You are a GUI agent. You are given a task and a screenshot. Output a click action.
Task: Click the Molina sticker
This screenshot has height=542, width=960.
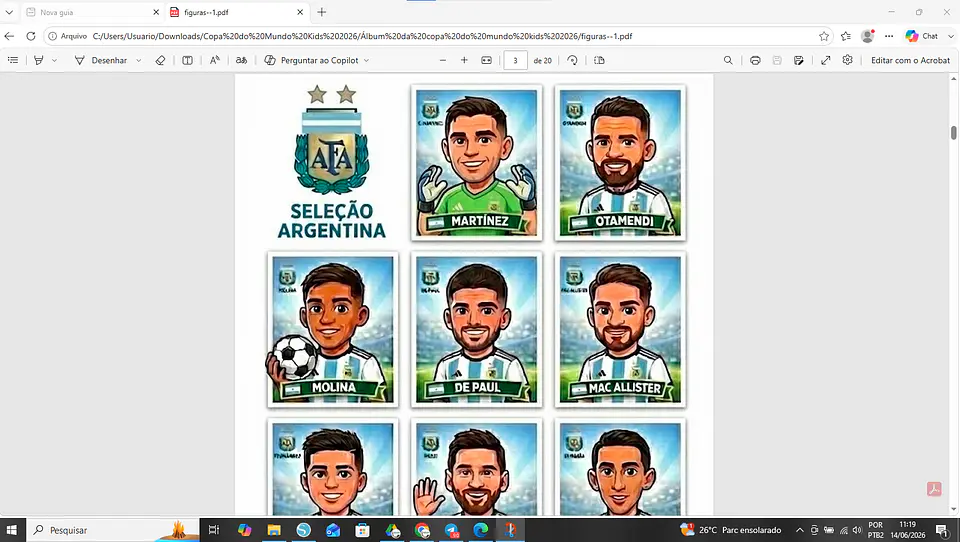(x=332, y=329)
